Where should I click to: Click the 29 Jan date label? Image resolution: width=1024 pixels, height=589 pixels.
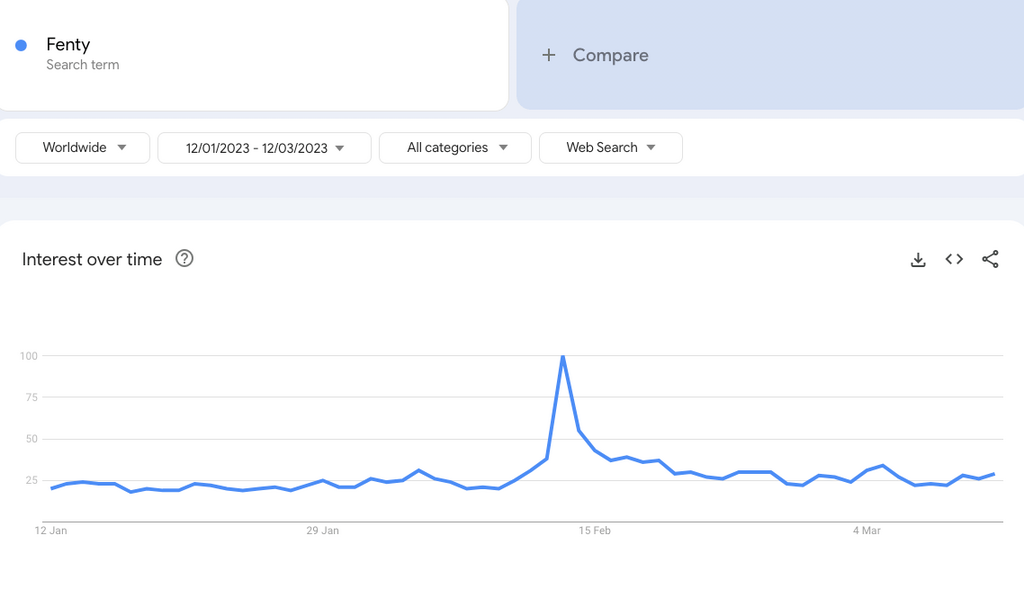[x=322, y=531]
